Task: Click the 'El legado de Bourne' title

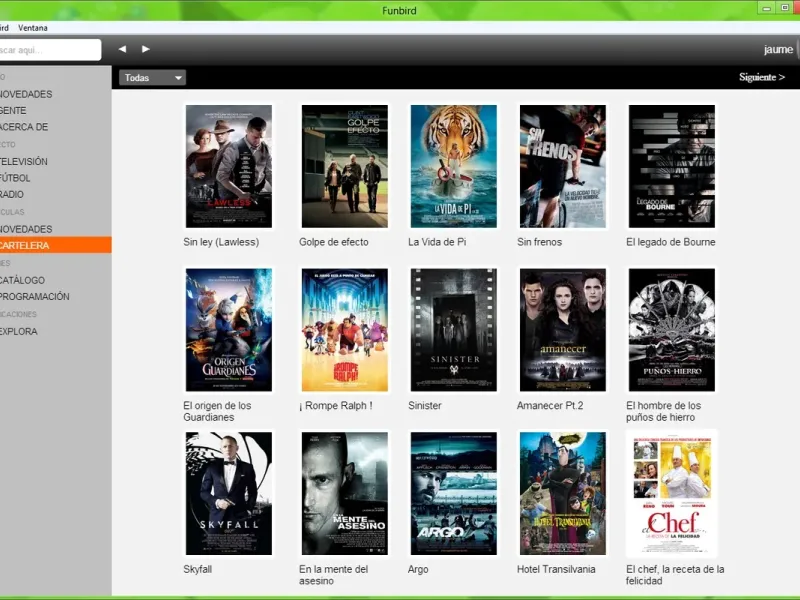Action: point(670,242)
